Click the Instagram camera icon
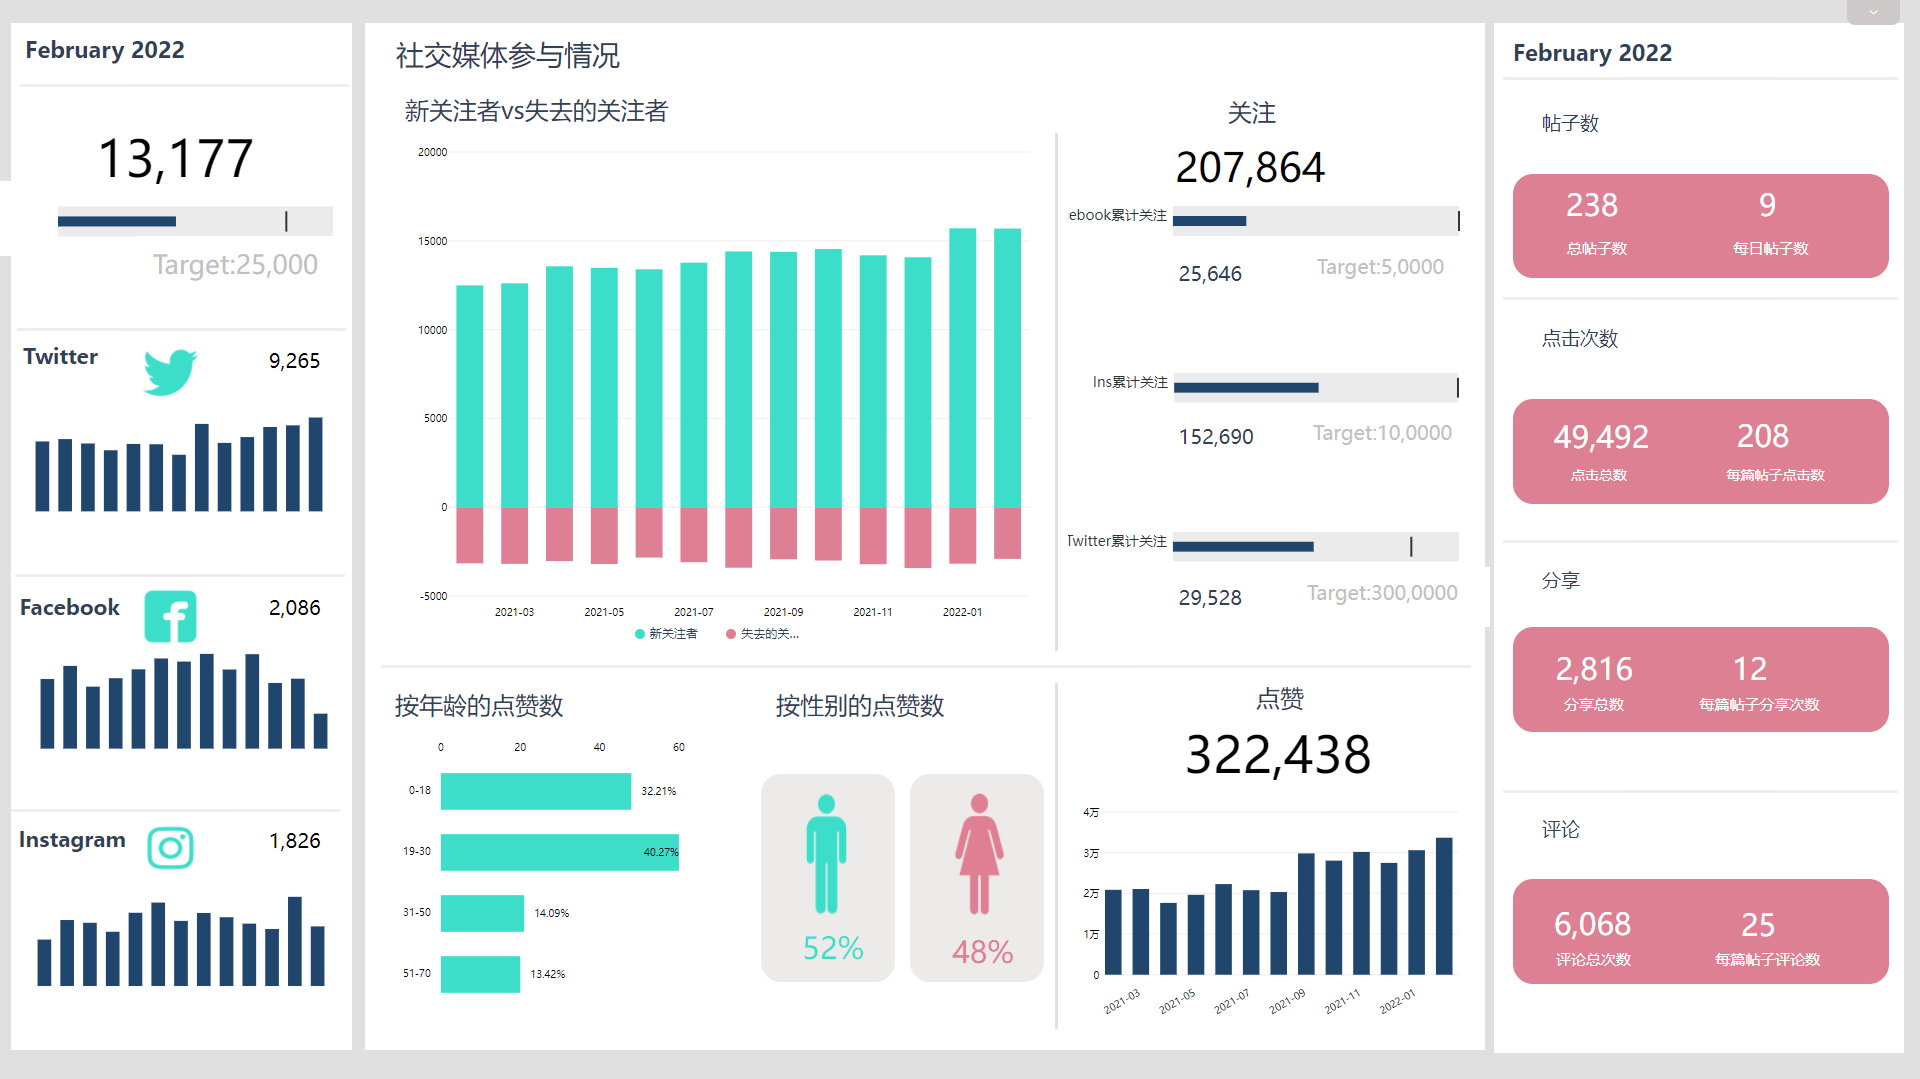The height and width of the screenshot is (1079, 1920). pyautogui.click(x=170, y=848)
